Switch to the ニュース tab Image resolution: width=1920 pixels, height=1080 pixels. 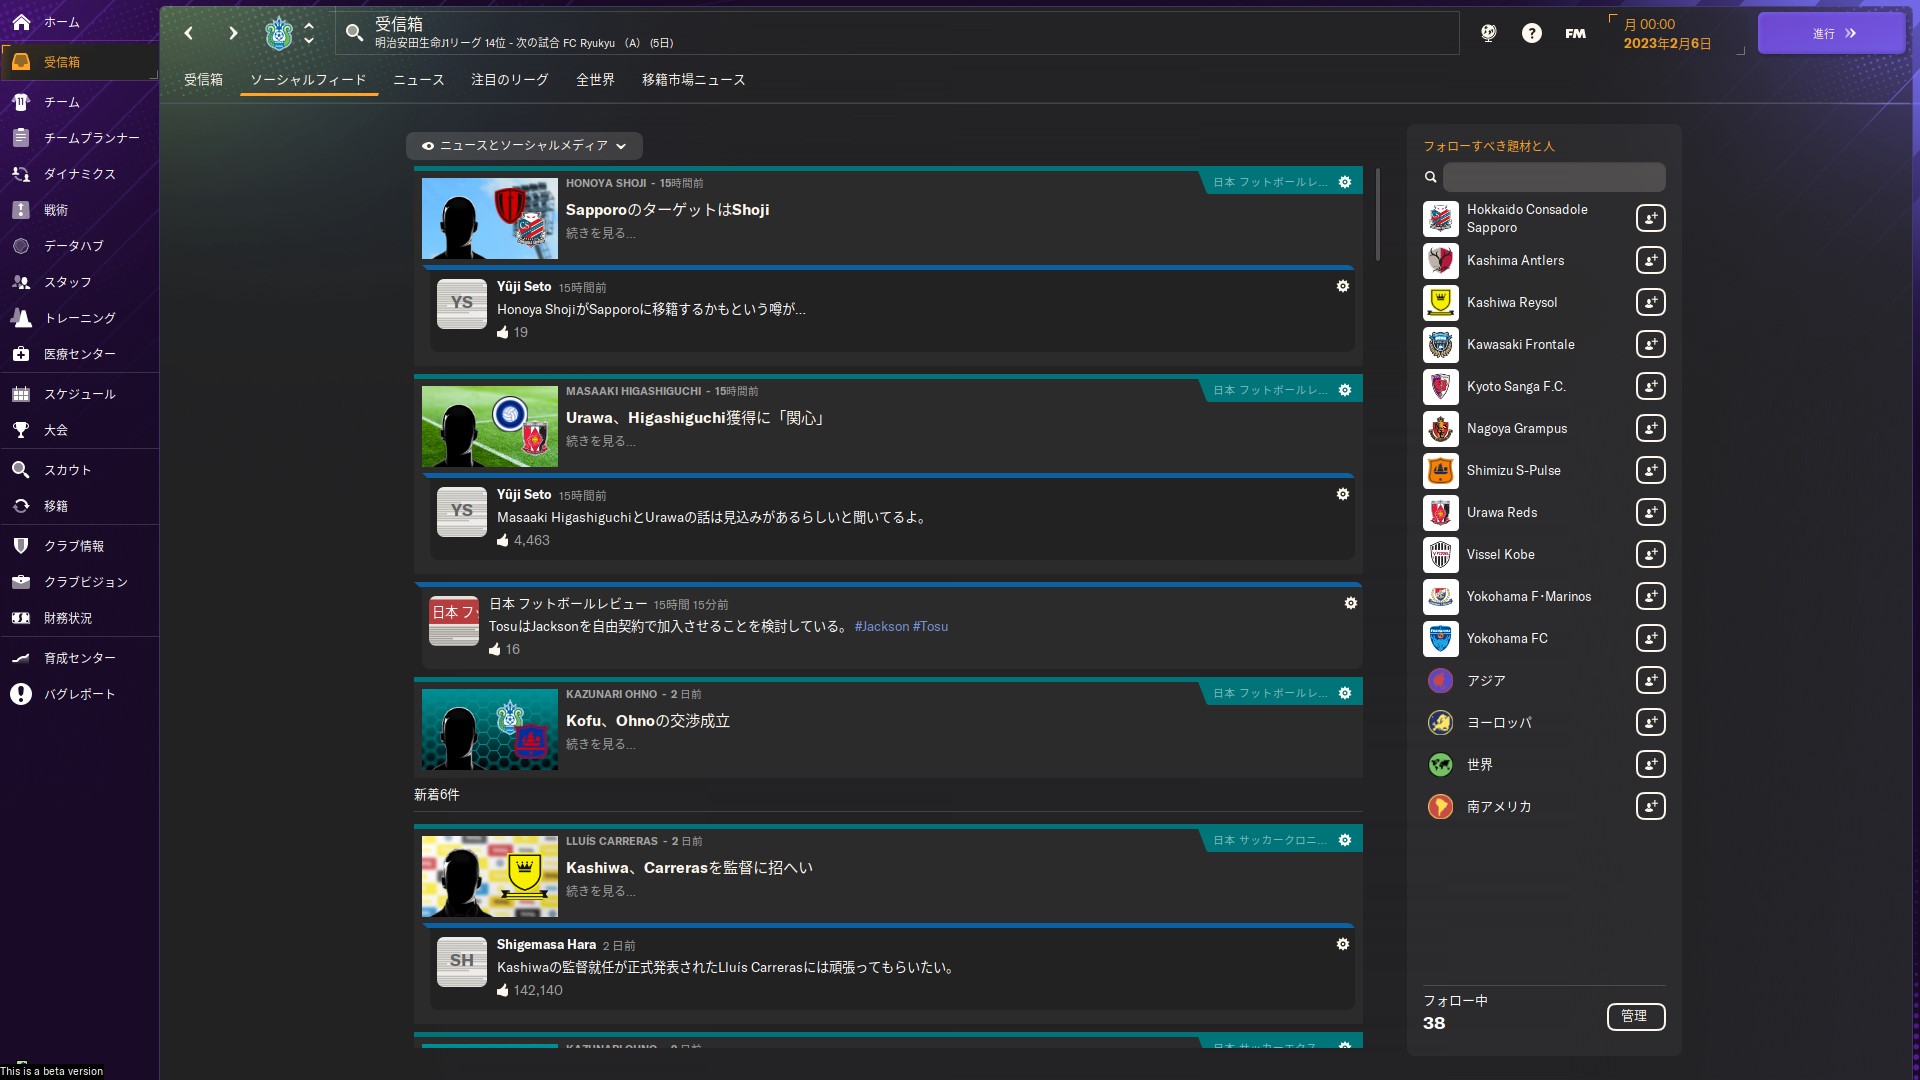coord(418,80)
